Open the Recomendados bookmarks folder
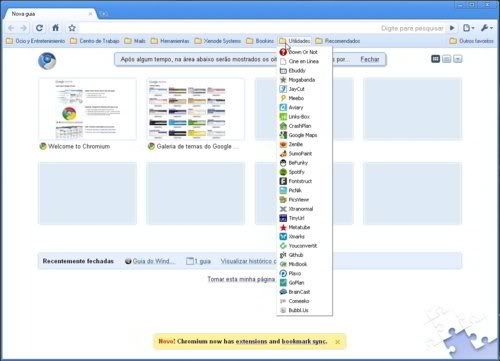Screen dimensions: 500x361 tap(338, 41)
